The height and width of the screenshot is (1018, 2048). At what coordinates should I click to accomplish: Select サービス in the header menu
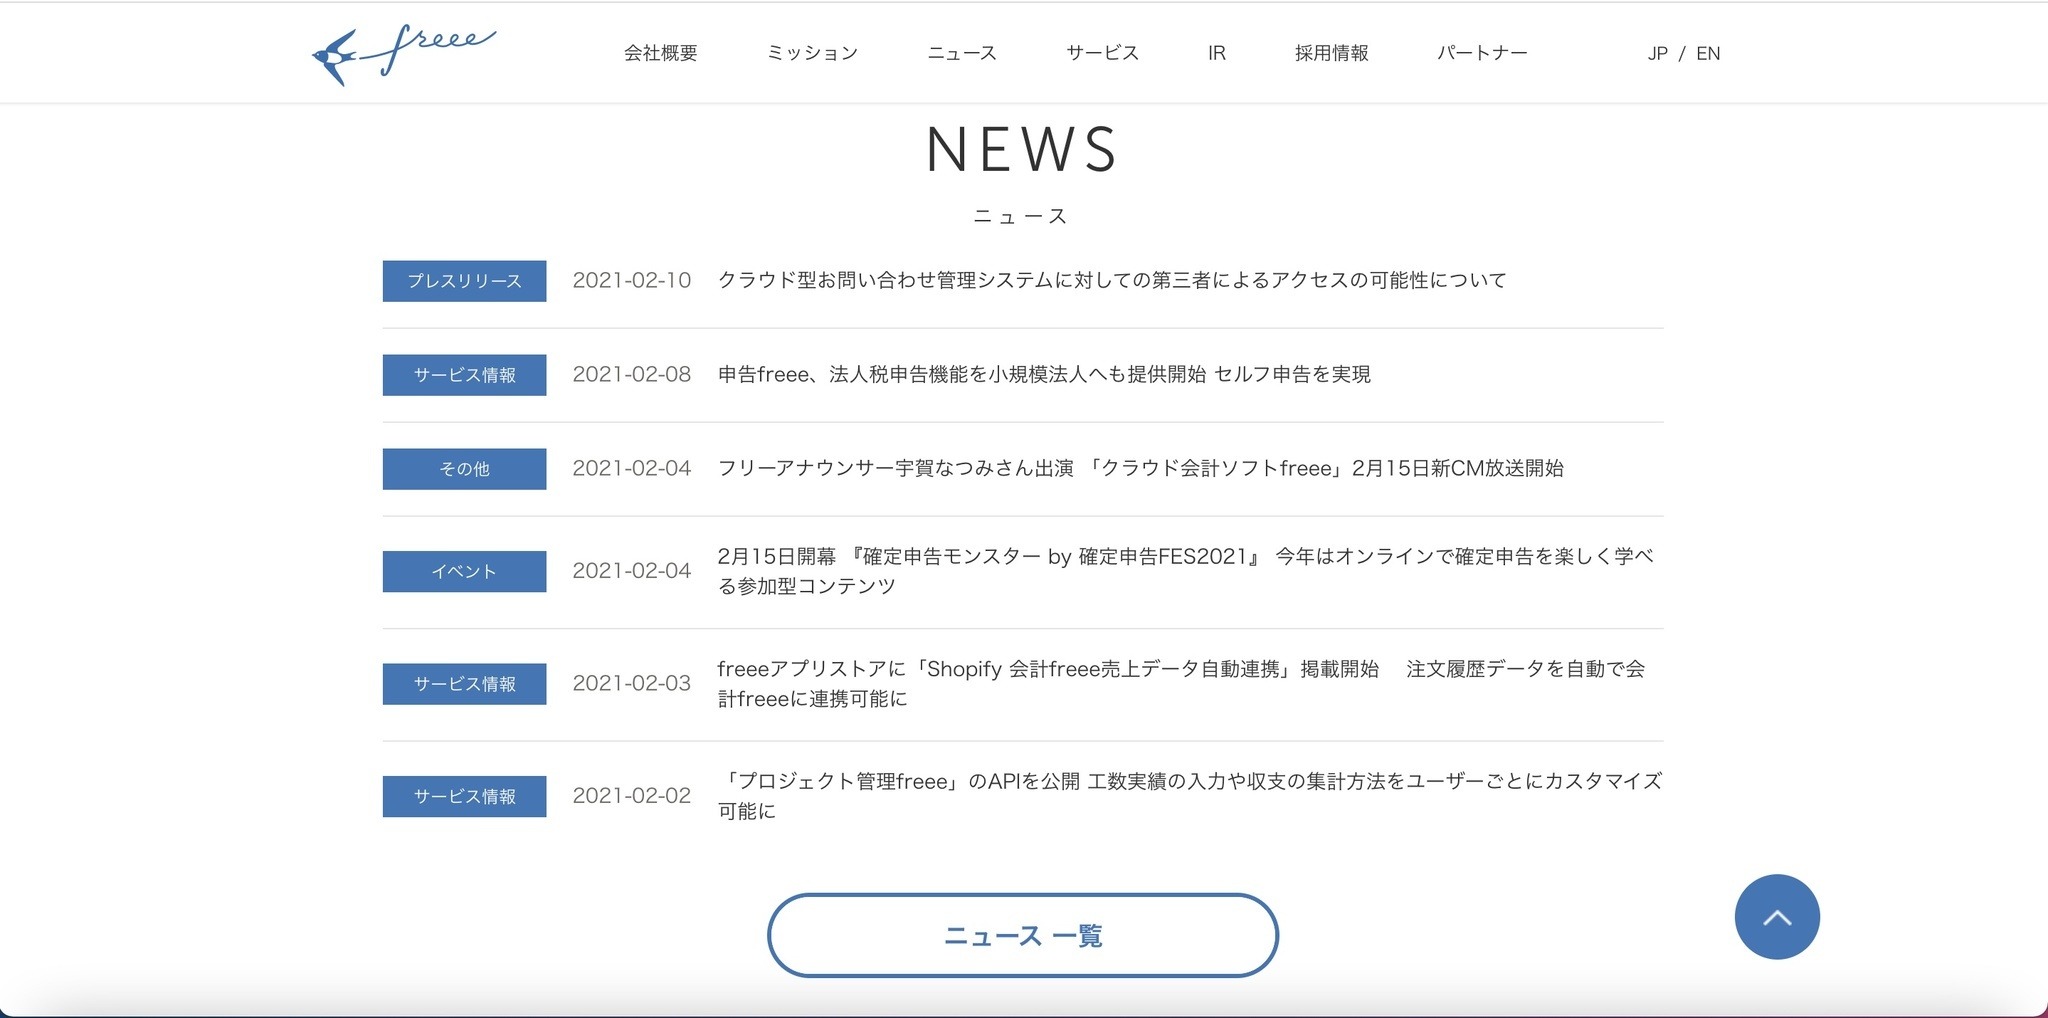[x=1102, y=53]
